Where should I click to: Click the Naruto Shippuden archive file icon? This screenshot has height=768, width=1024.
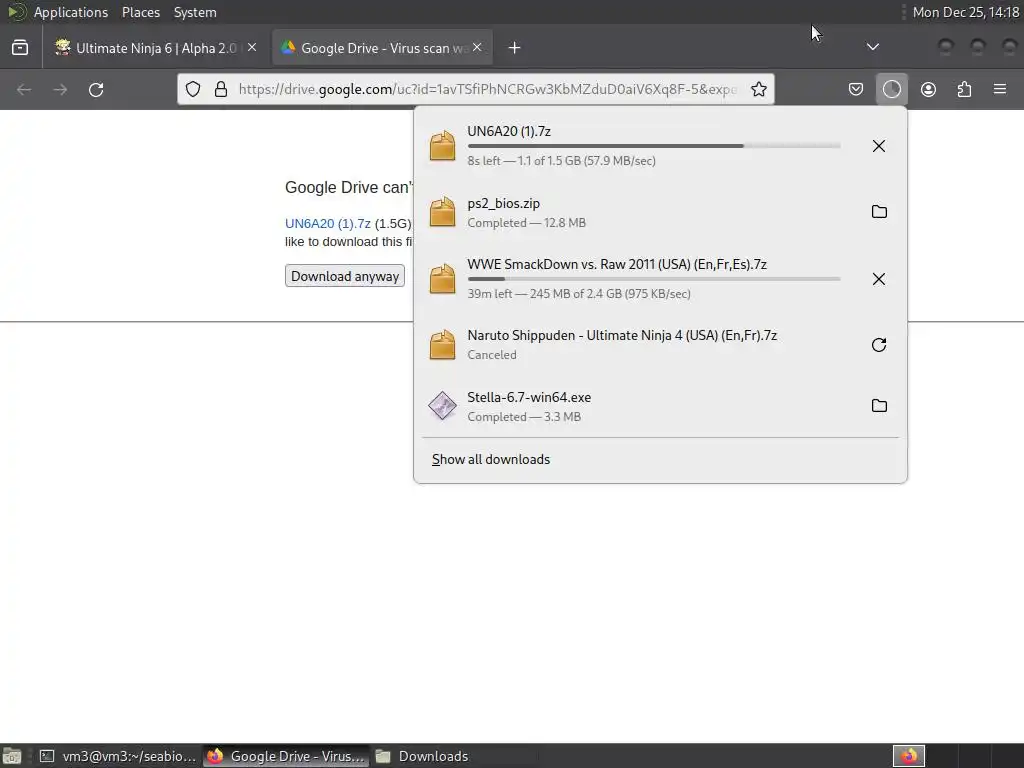pyautogui.click(x=442, y=345)
